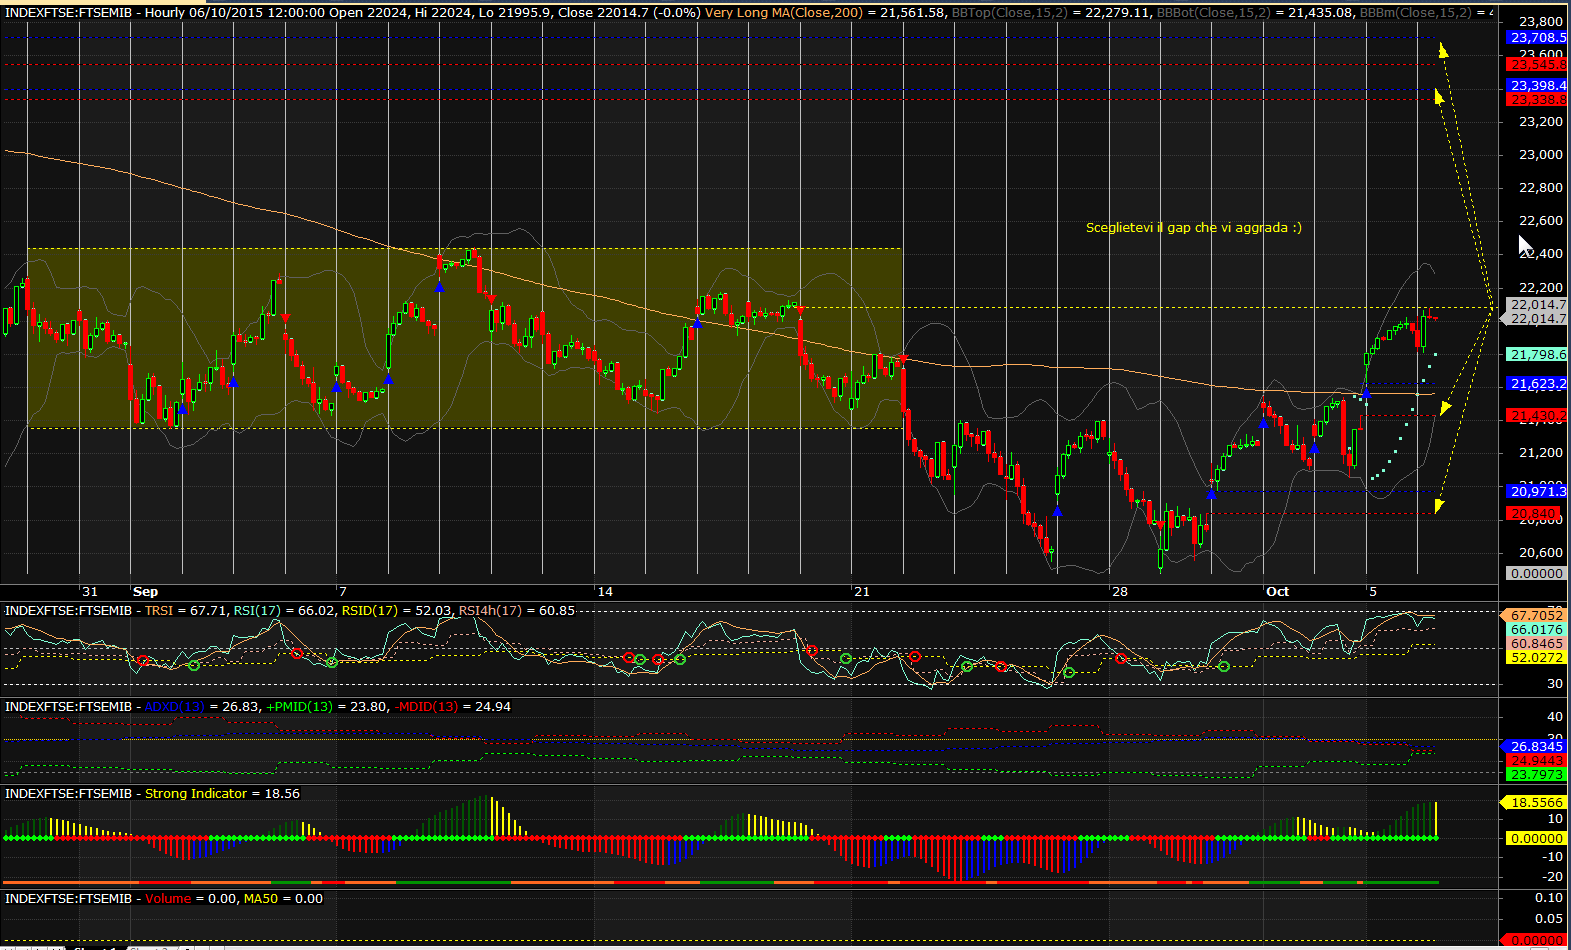Click the 21 date label on time axis
Screen dimensions: 1571x950
(862, 591)
